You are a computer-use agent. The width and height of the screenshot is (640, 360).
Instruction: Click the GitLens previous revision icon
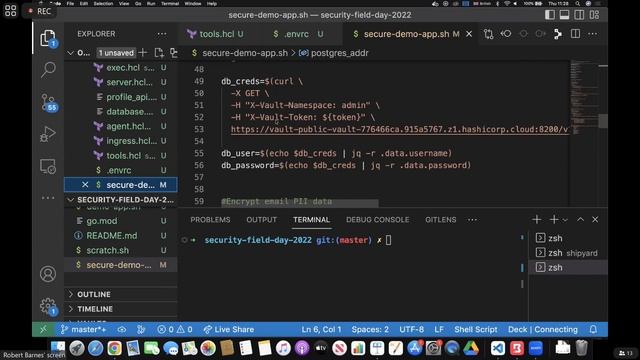pyautogui.click(x=506, y=34)
